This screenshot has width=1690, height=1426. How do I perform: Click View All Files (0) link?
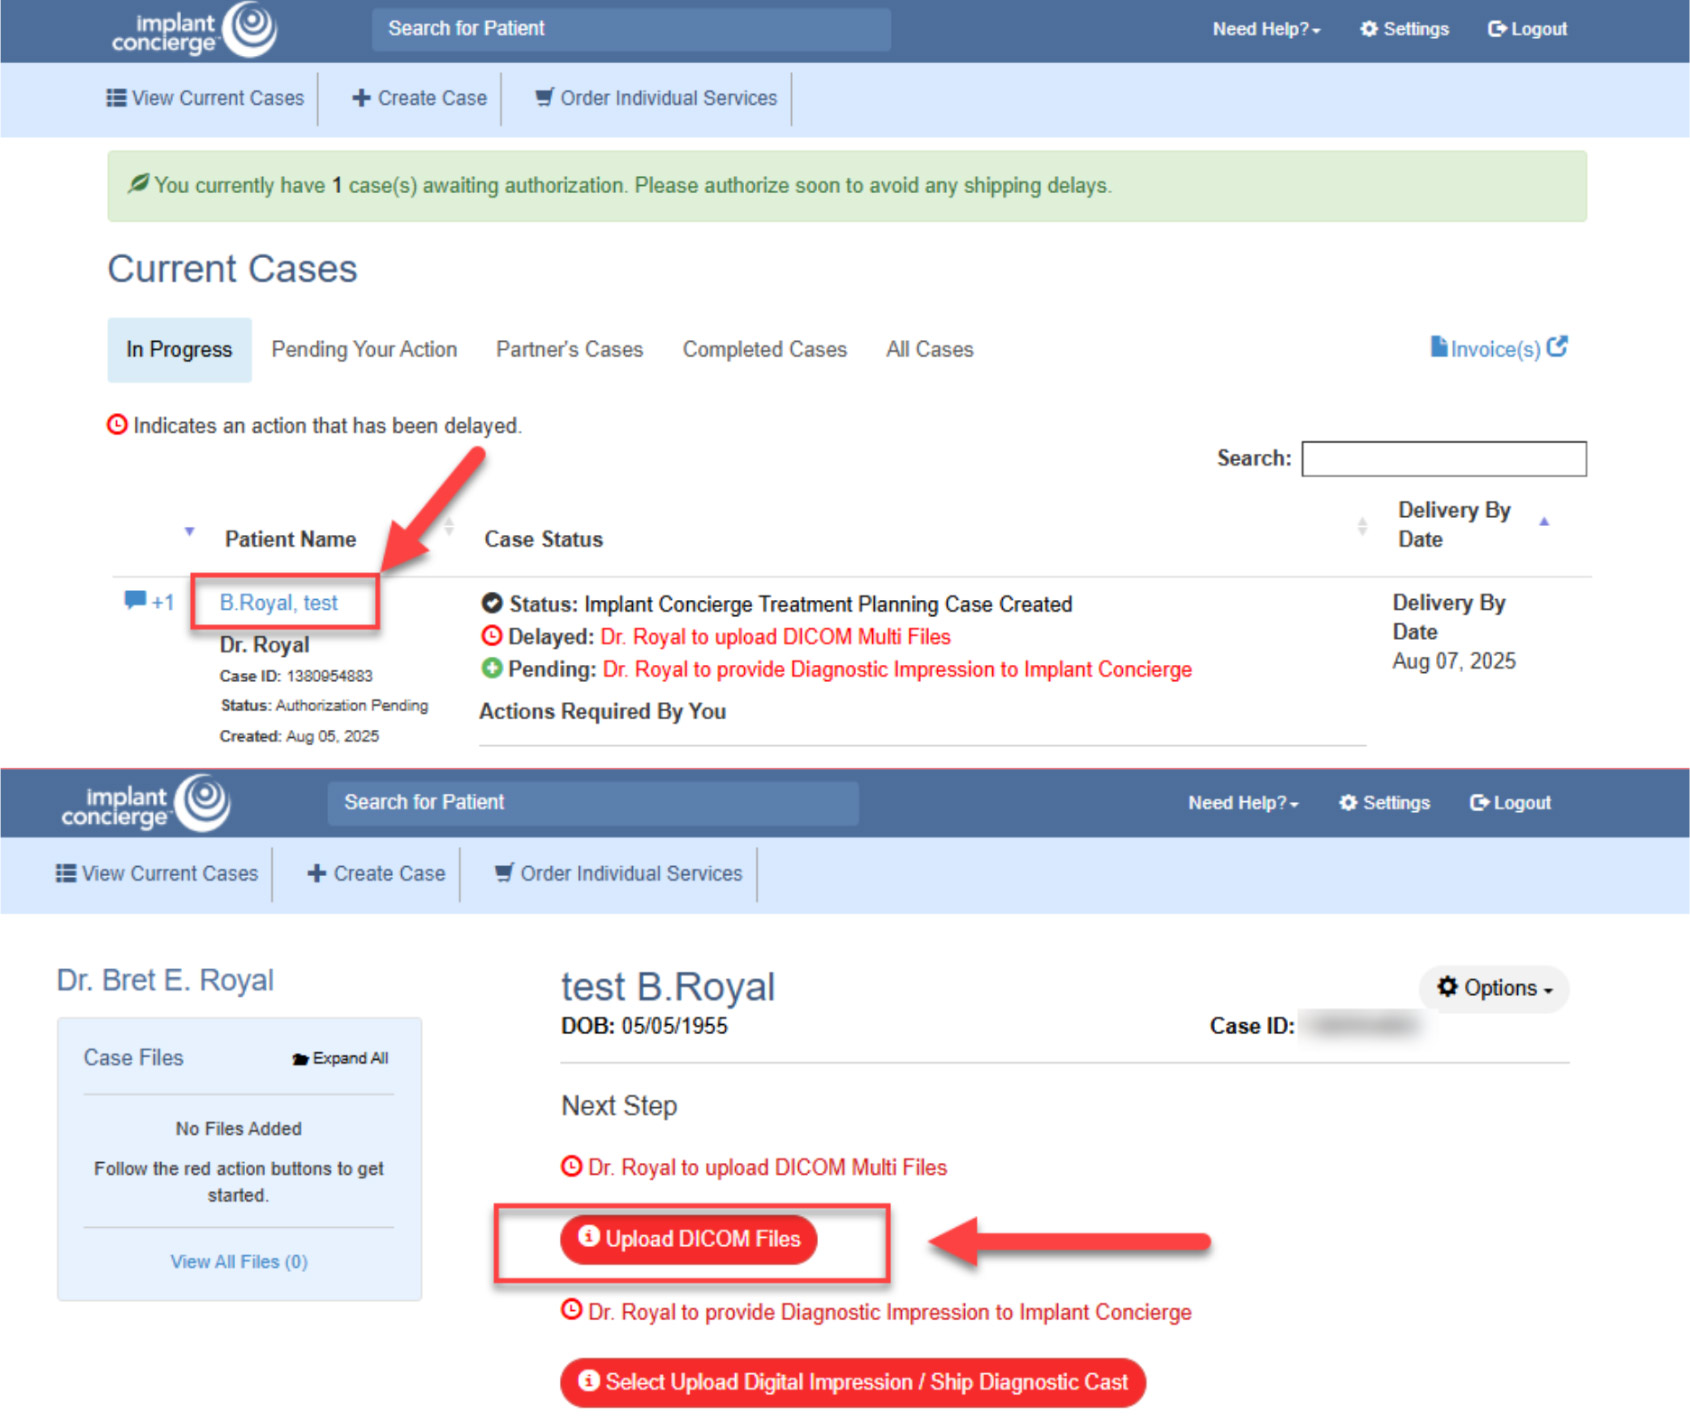(239, 1262)
